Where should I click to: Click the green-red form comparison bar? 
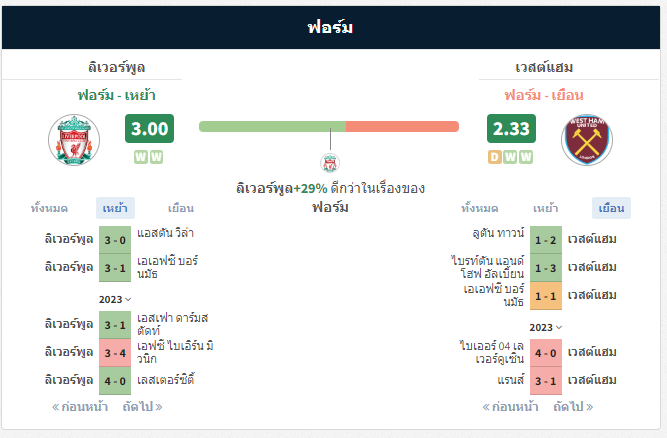(329, 126)
